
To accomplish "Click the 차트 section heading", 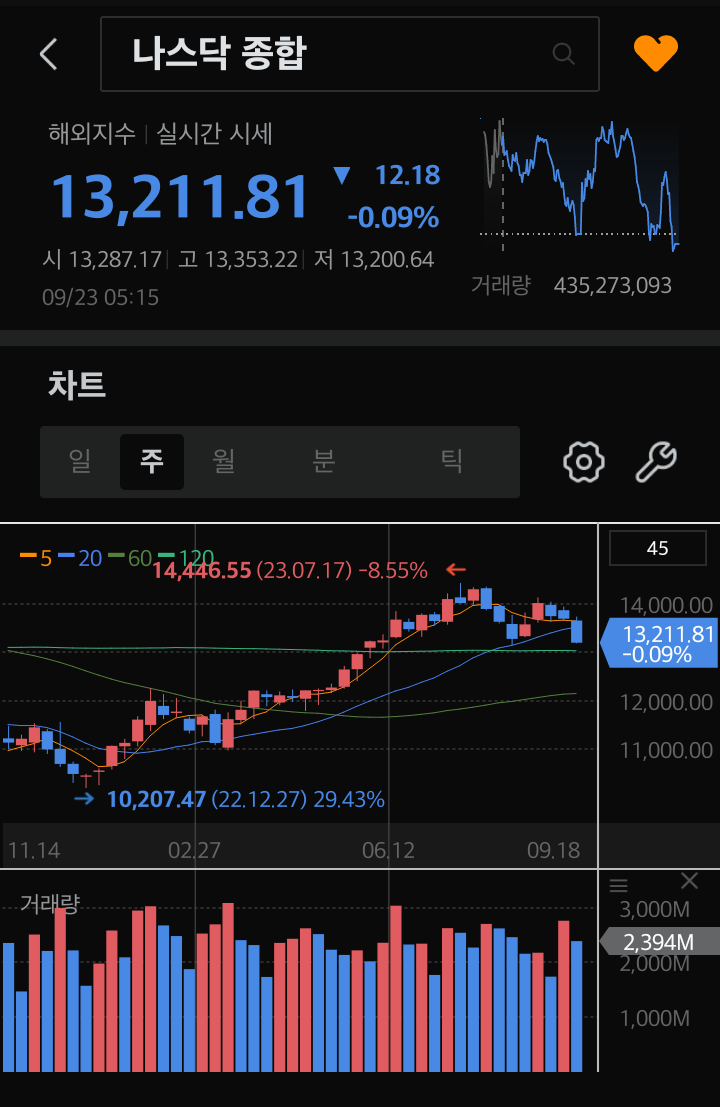I will click(77, 385).
